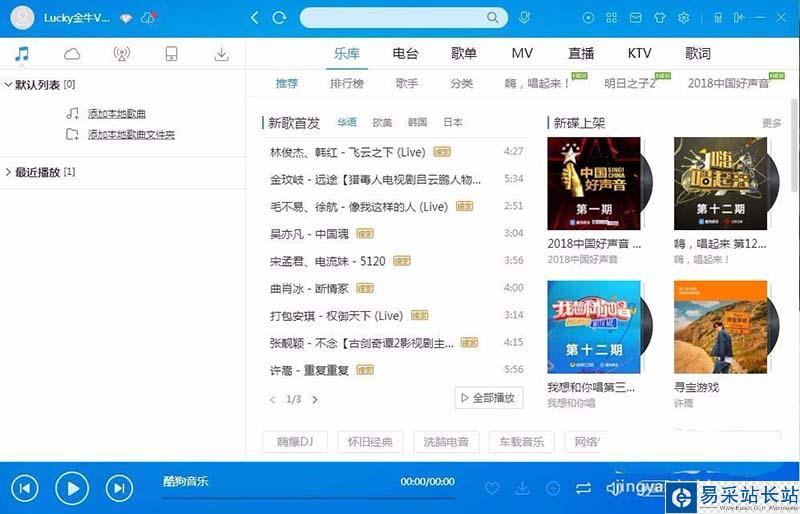Select song 许嵩 - 重复重复
Screen dimensions: 800x514
[x=309, y=370]
